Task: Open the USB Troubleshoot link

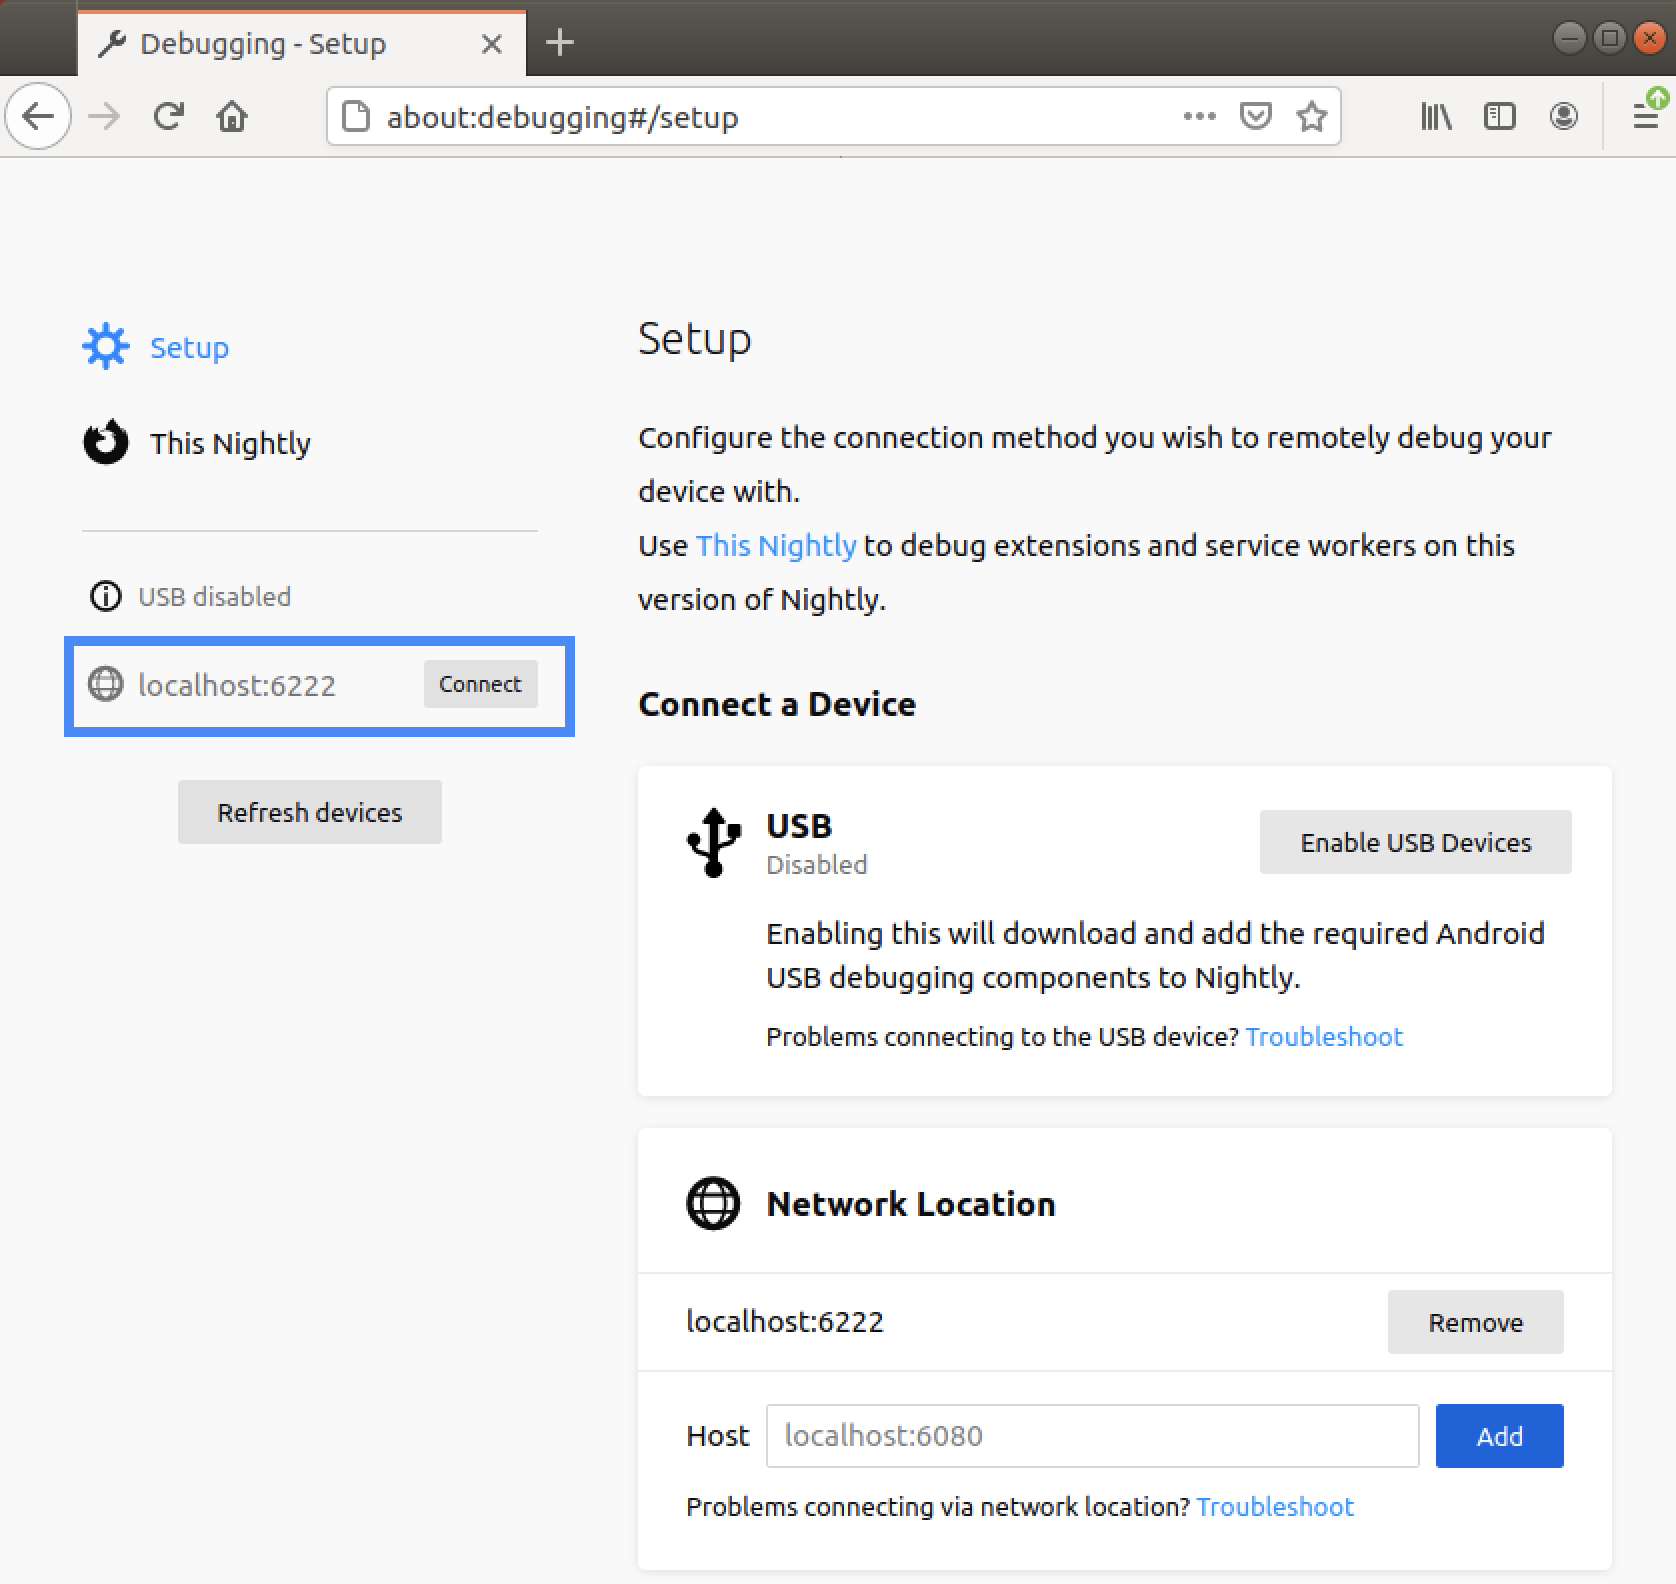Action: pos(1324,1037)
